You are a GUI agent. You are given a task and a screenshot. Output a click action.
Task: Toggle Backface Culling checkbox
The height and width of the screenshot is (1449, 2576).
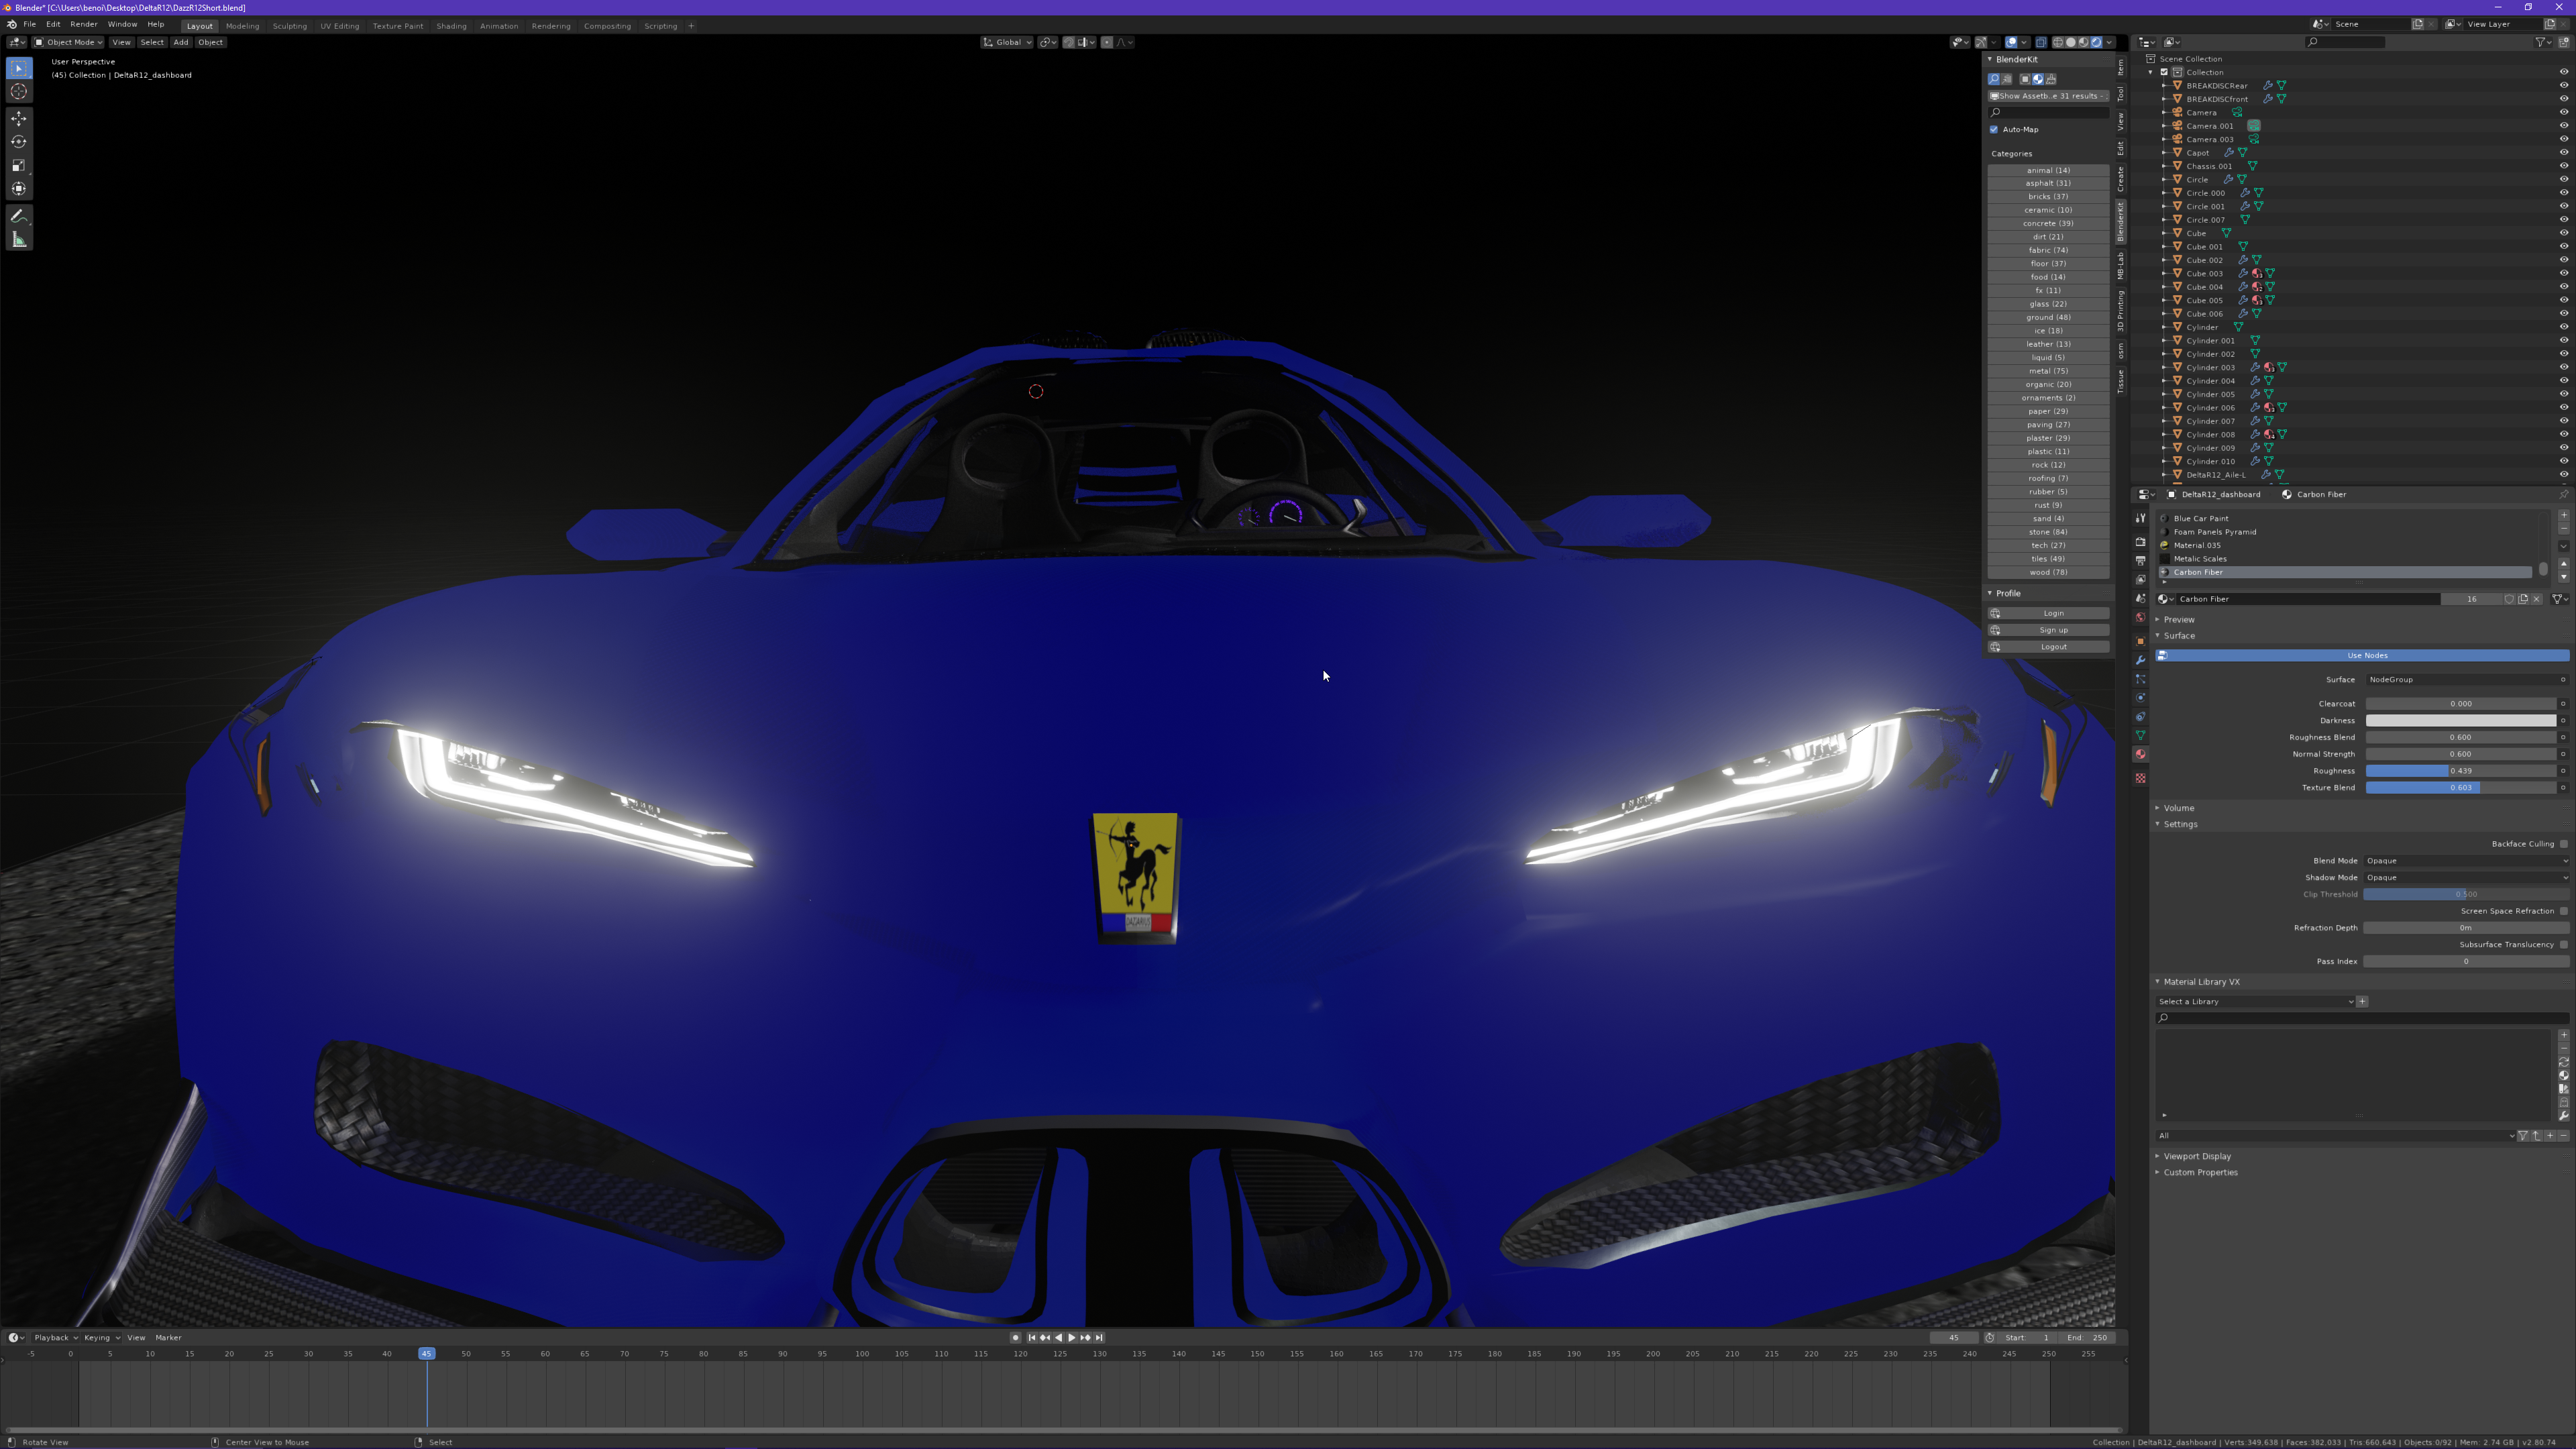pyautogui.click(x=2564, y=844)
